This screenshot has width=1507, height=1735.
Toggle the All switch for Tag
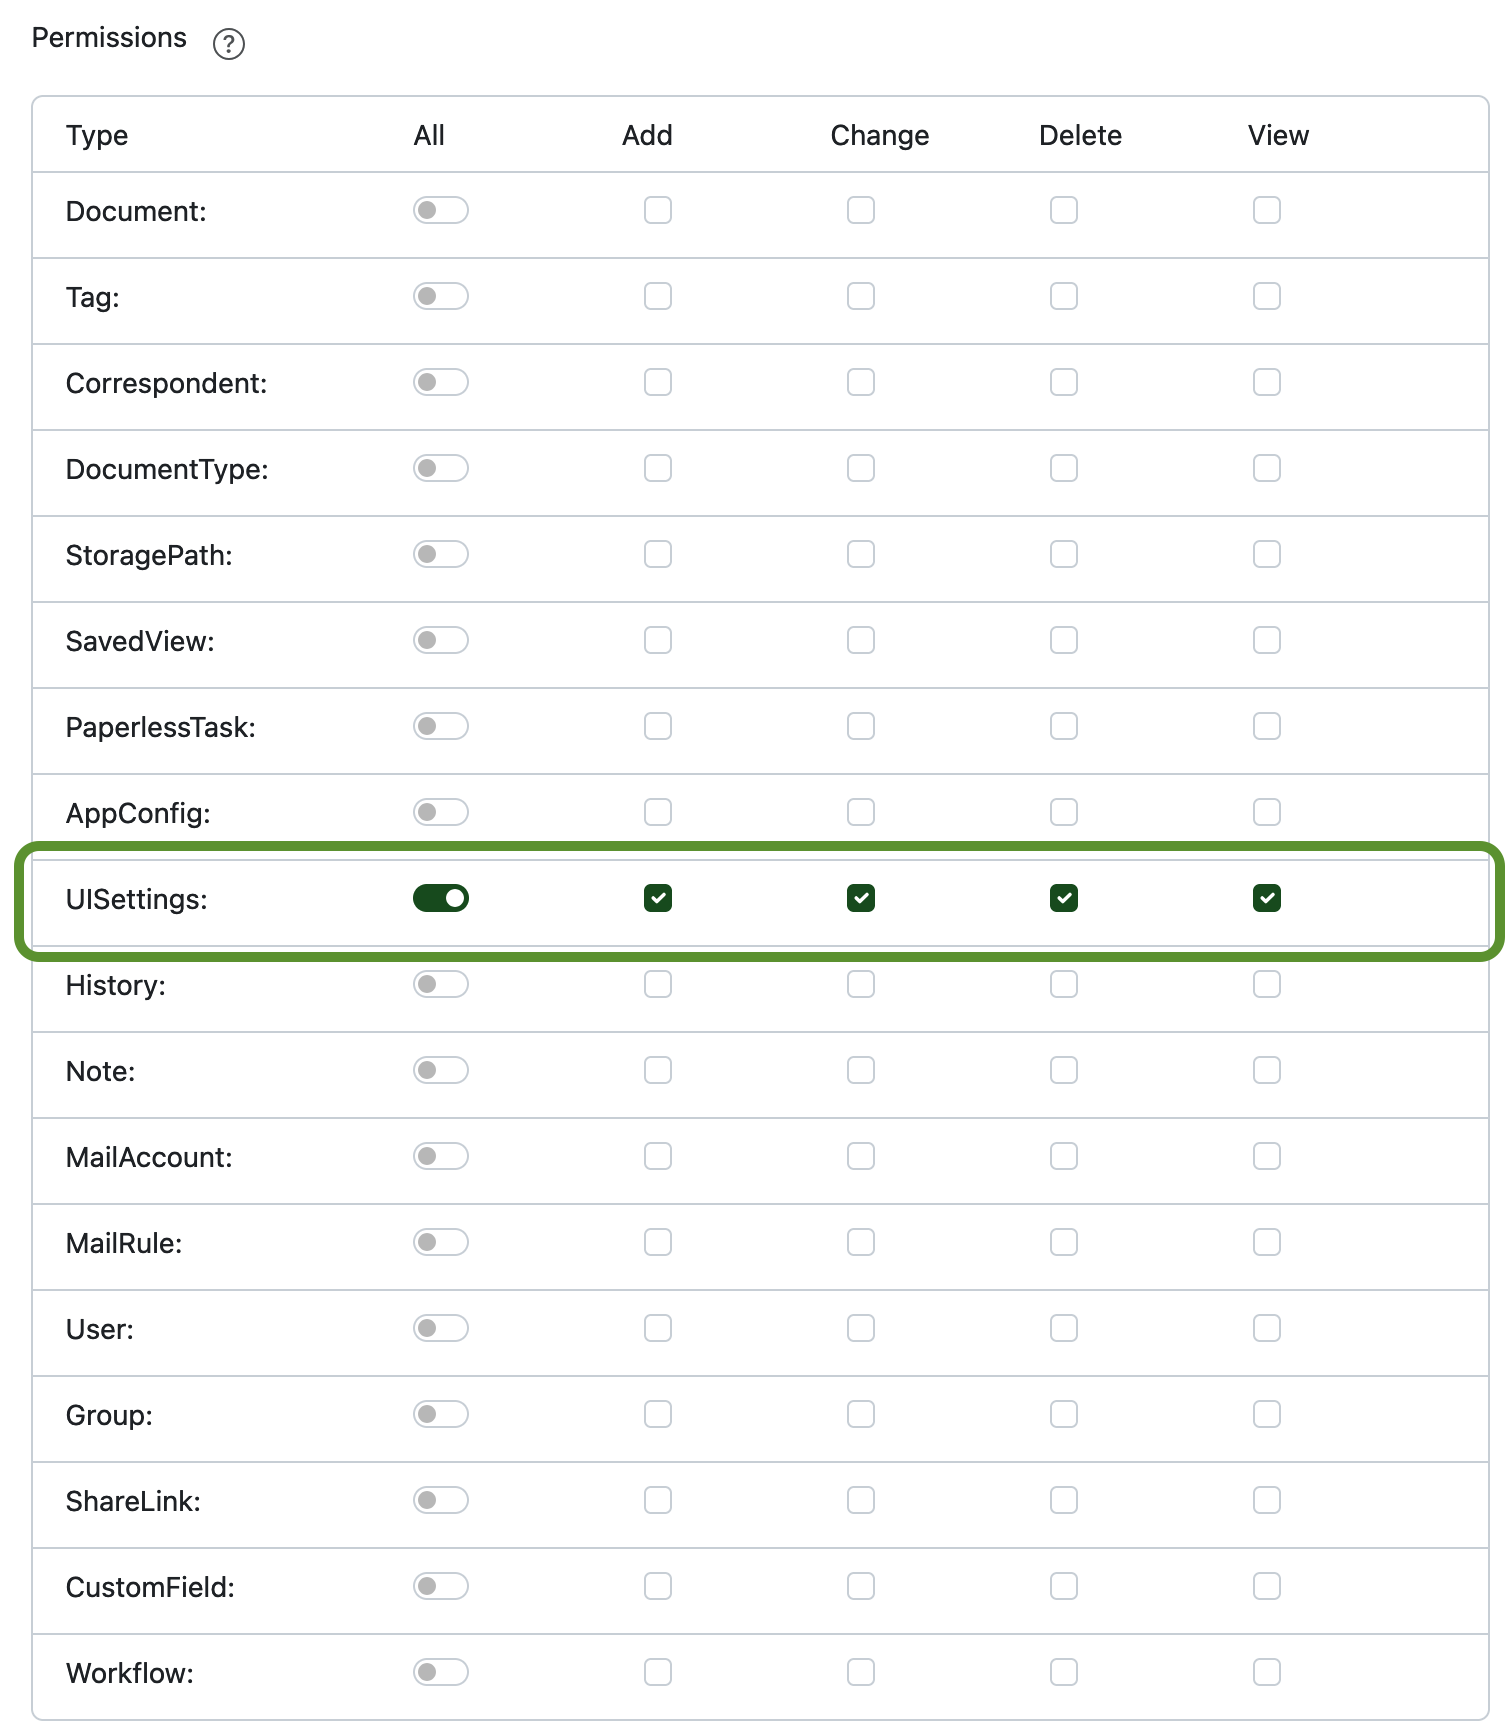point(440,296)
